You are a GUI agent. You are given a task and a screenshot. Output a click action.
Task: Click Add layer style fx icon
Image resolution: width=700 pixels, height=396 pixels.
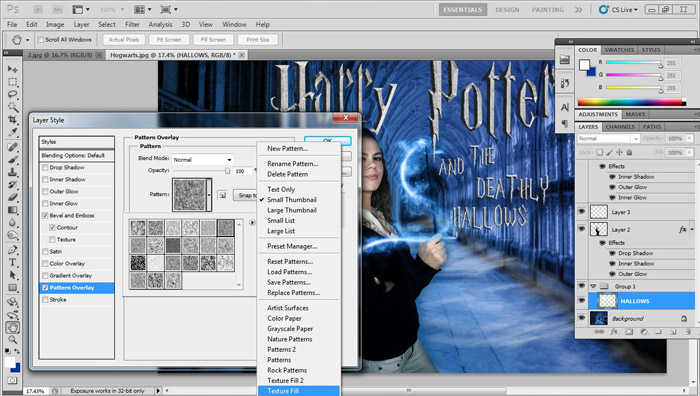point(614,332)
